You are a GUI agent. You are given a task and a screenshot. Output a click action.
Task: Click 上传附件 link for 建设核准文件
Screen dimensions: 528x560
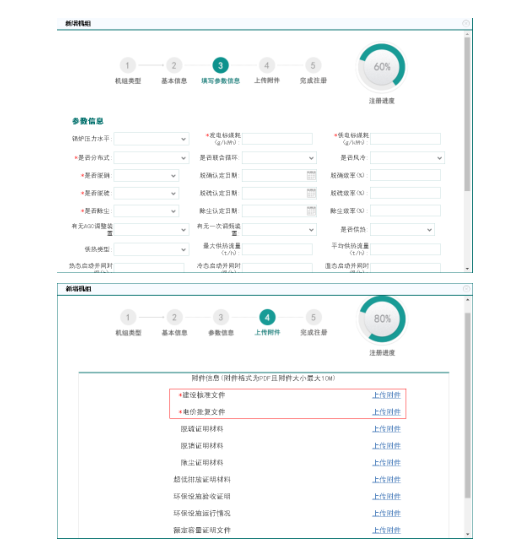[x=387, y=395]
